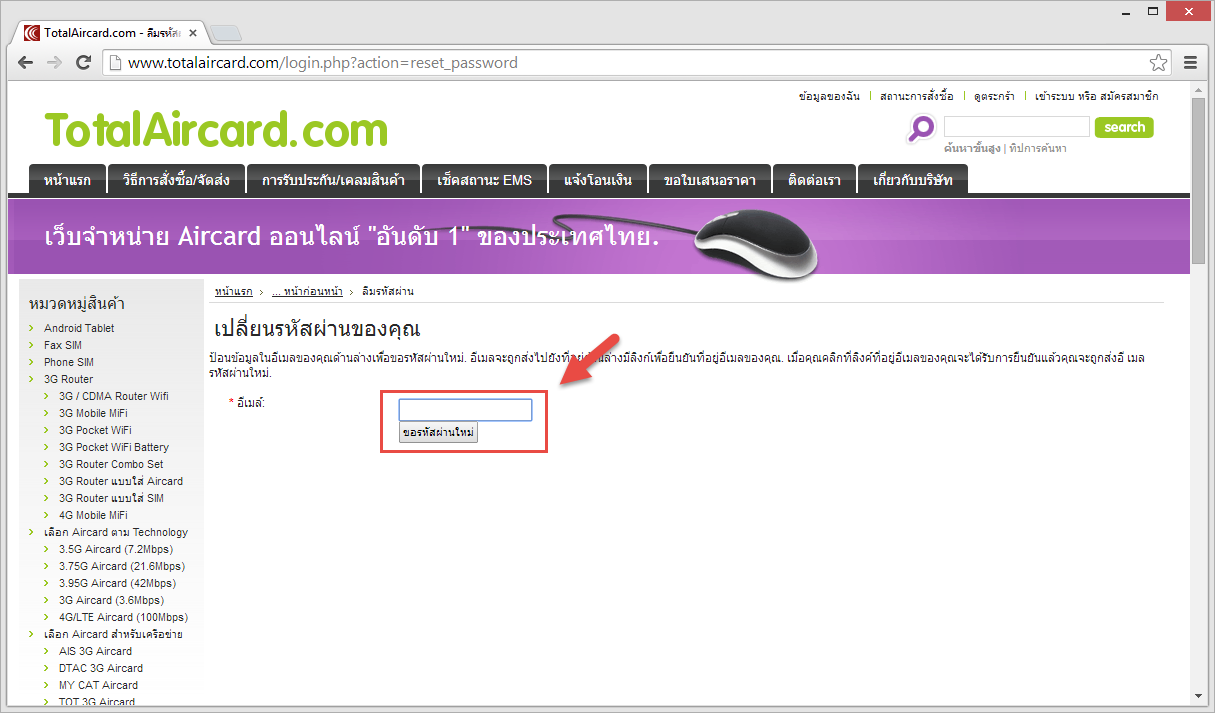Select 3.75G Aircard (21.6Mbps) subcategory
Viewport: 1215px width, 713px height.
click(122, 566)
